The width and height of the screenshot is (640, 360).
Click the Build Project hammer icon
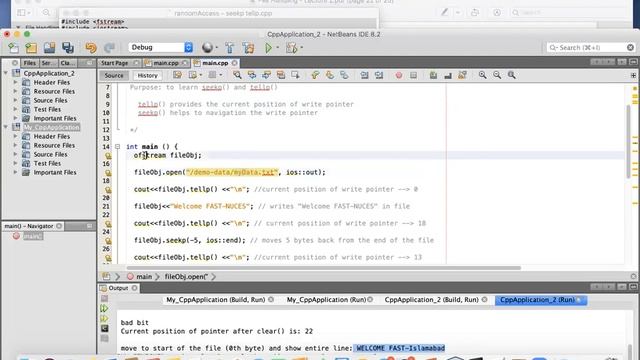point(229,48)
